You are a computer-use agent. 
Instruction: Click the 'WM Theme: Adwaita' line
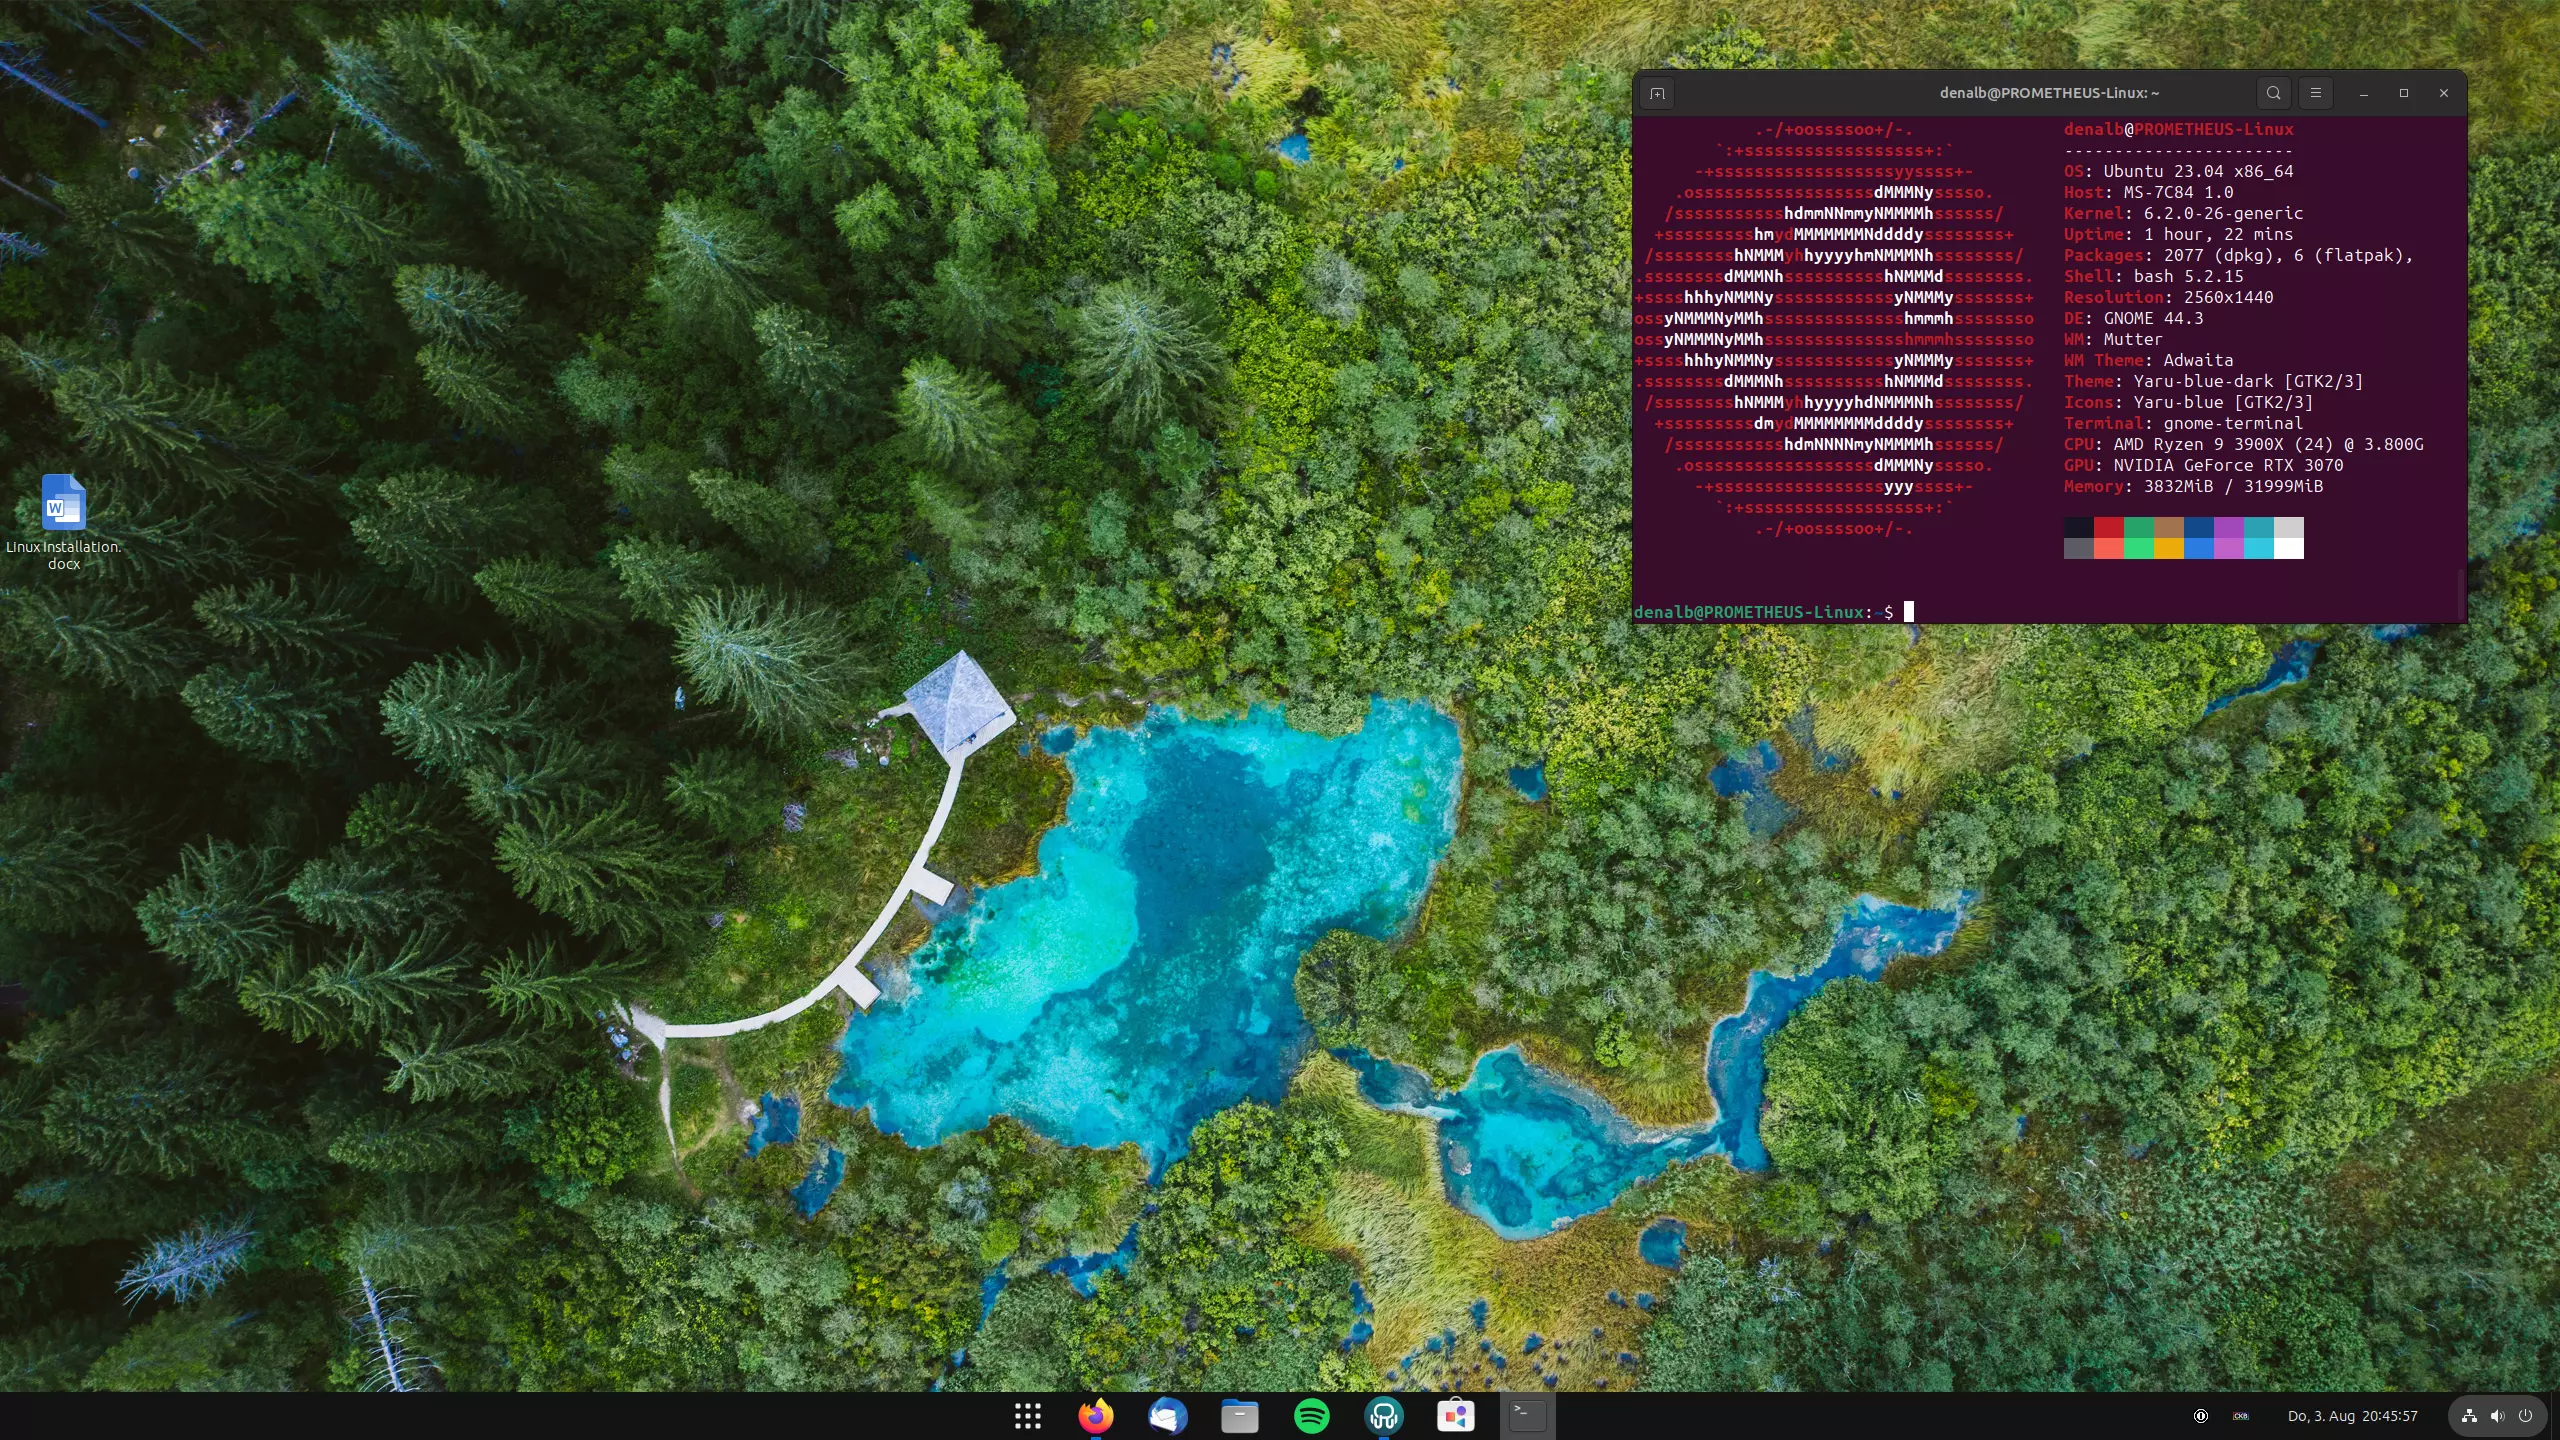click(x=2149, y=360)
